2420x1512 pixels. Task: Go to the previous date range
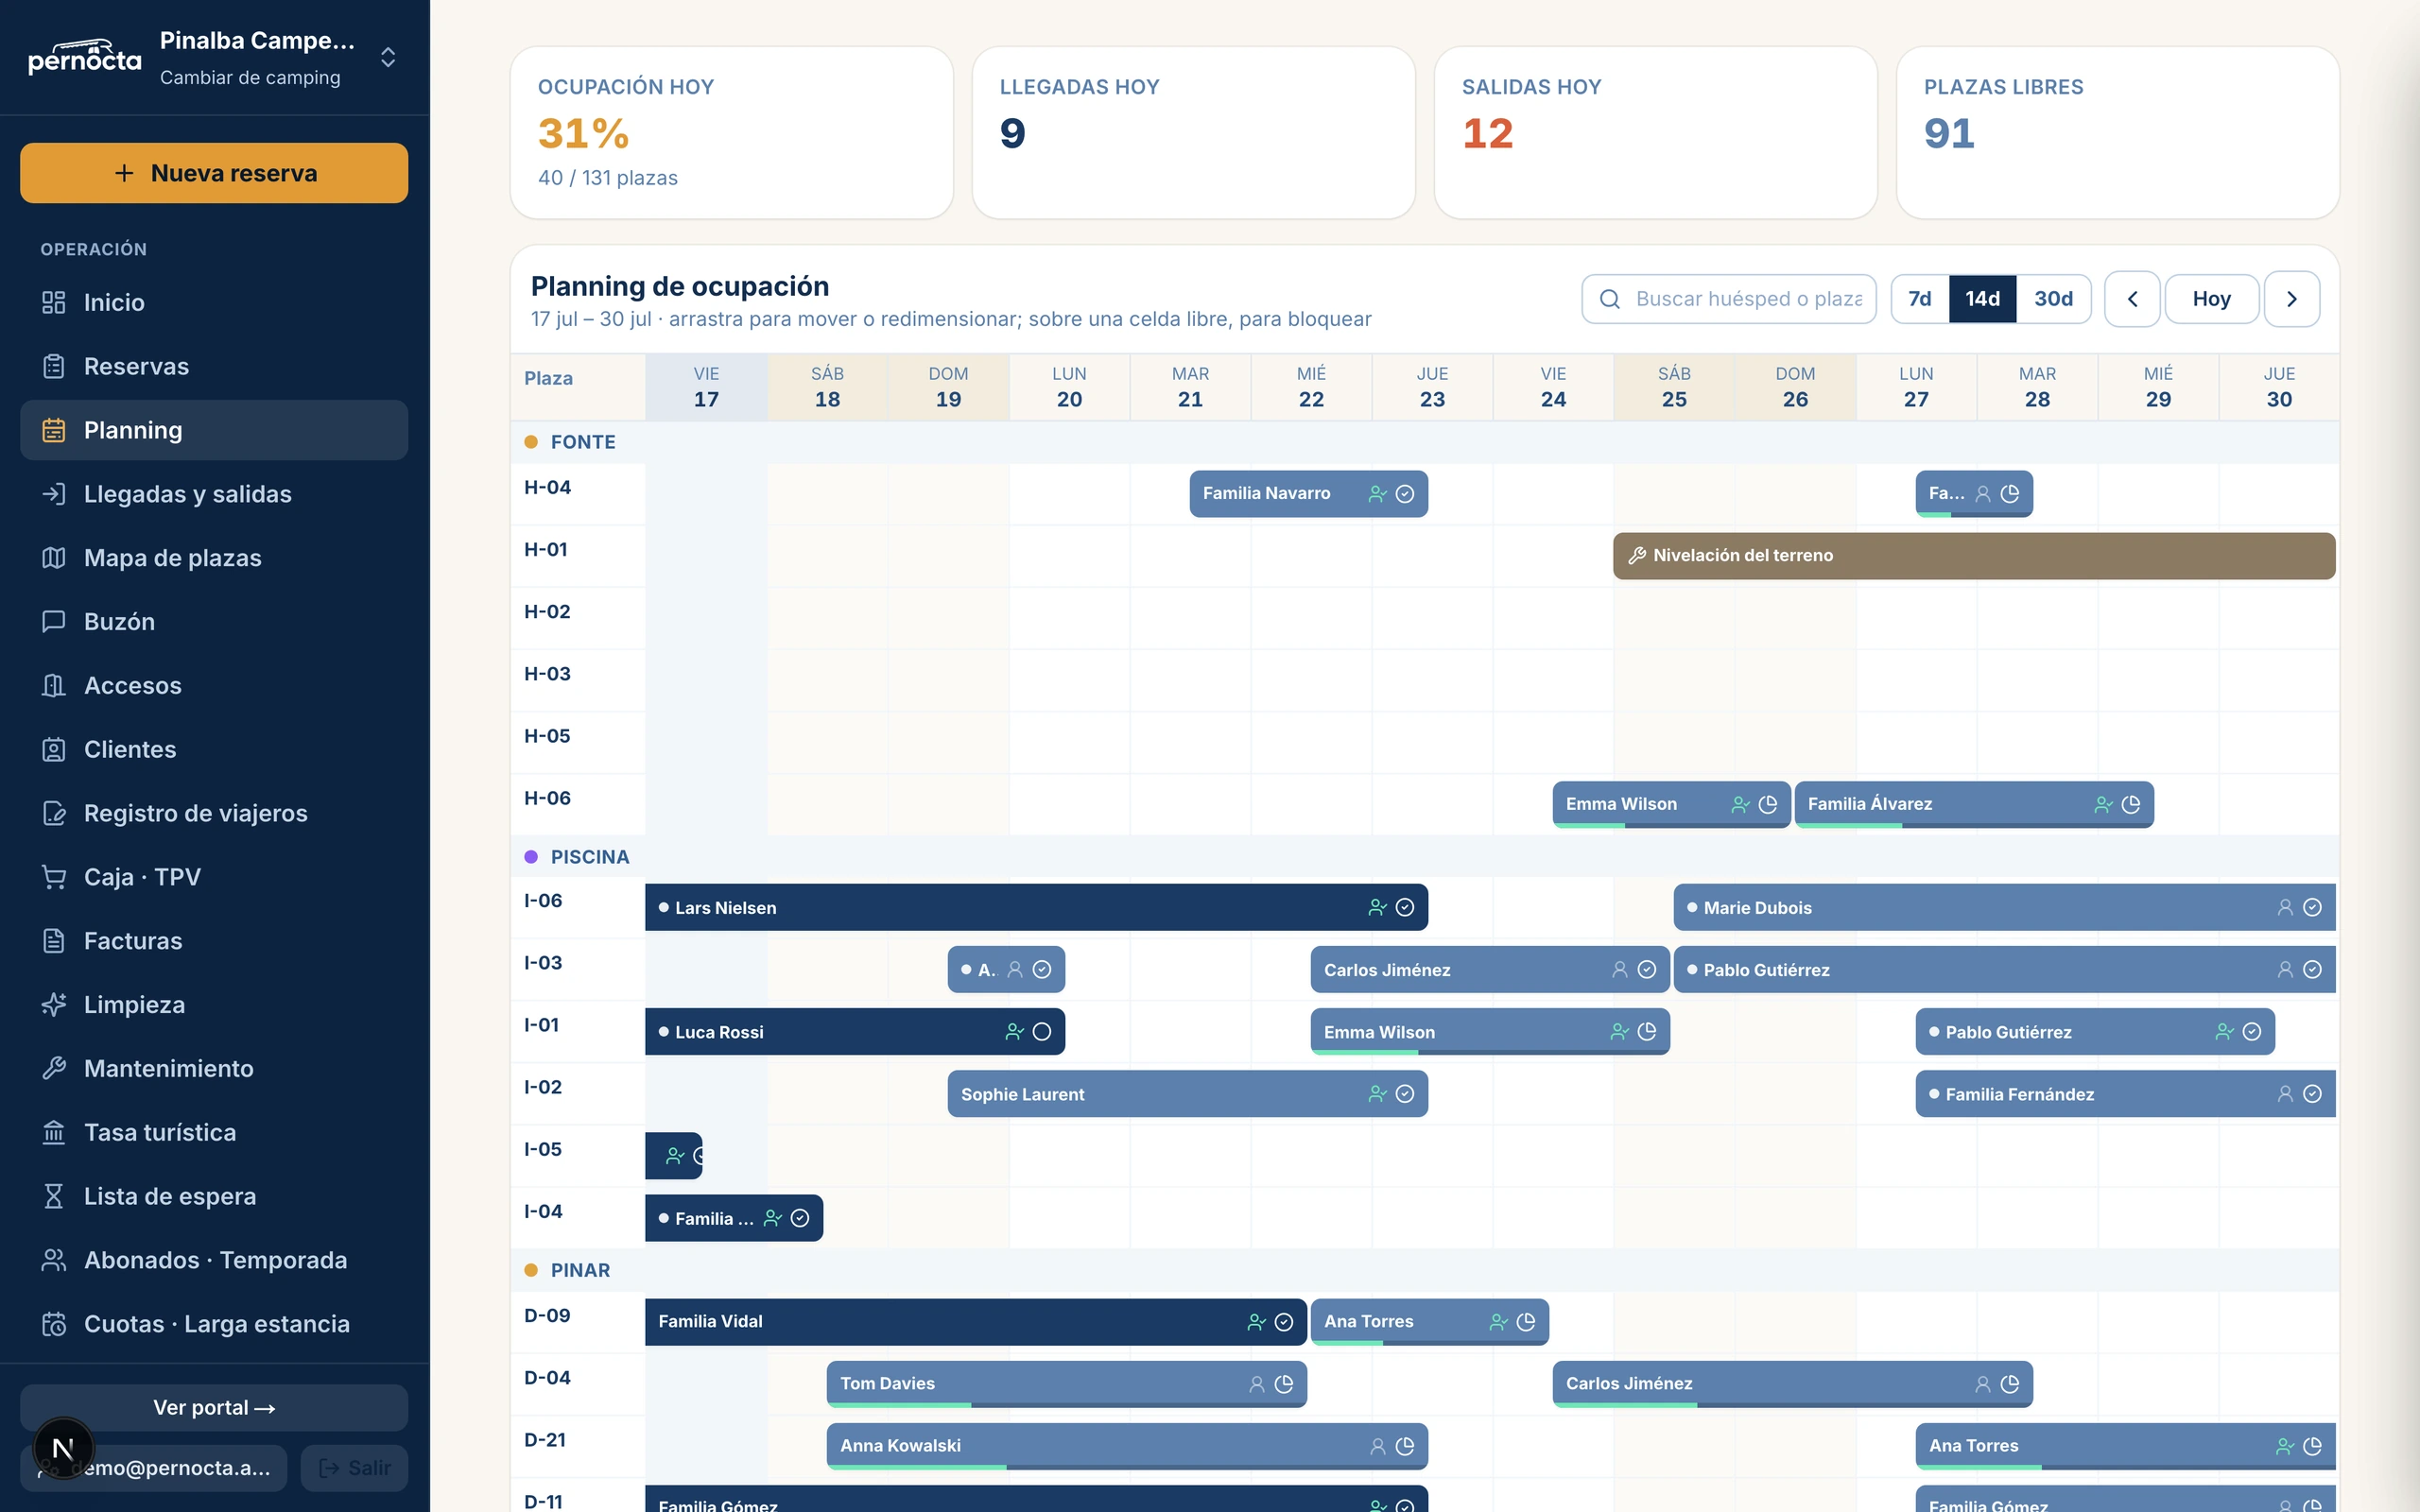[x=2132, y=299]
